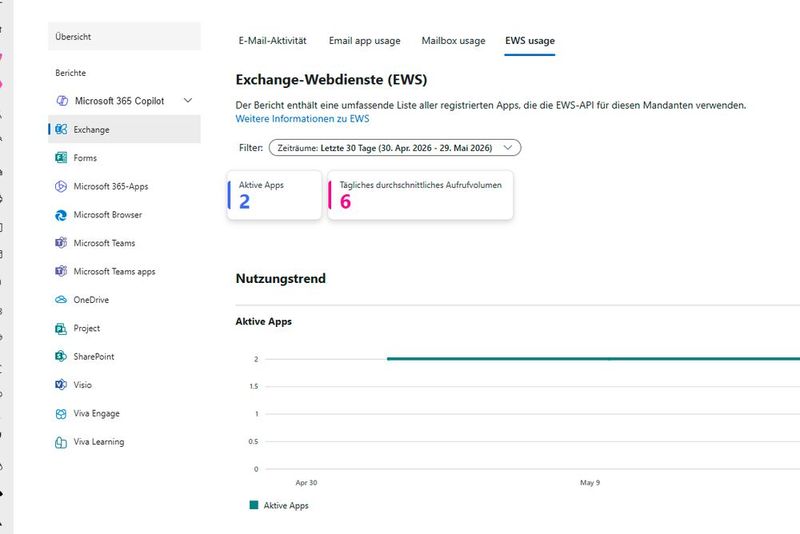The width and height of the screenshot is (800, 534).
Task: Click the teal Aktive Apps legend swatch
Action: 254,505
